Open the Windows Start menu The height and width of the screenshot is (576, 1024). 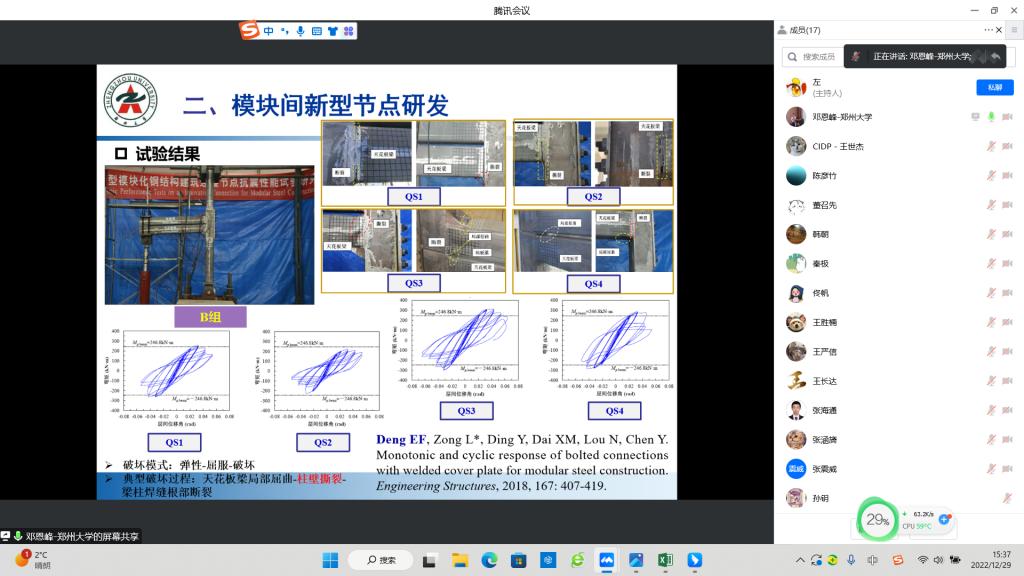point(330,560)
